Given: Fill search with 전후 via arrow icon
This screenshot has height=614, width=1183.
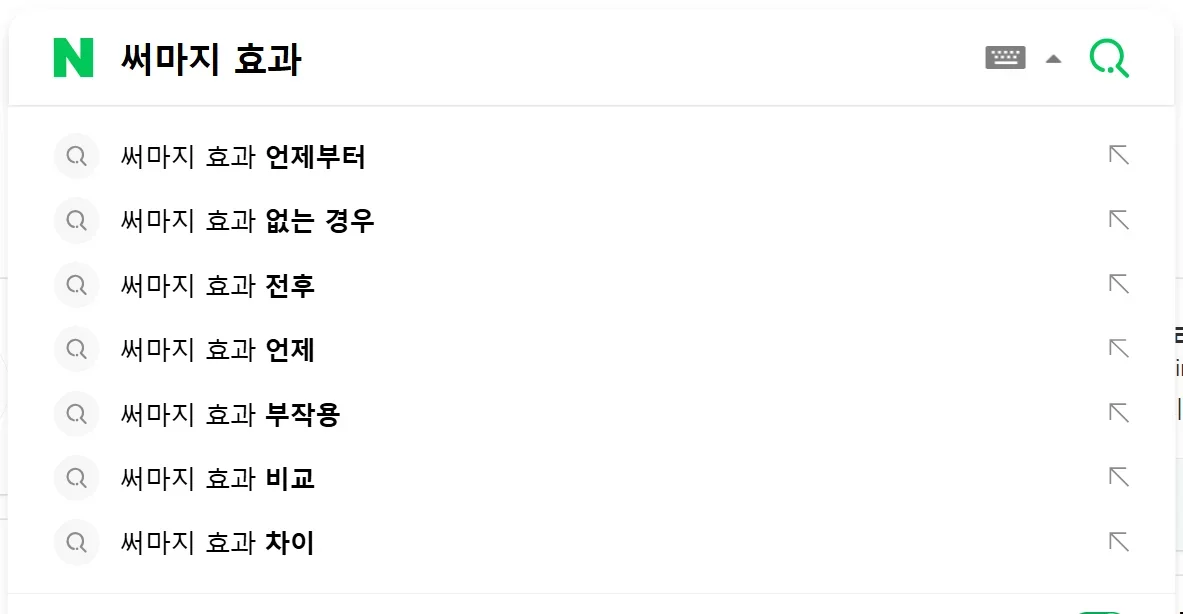Looking at the screenshot, I should tap(1119, 284).
